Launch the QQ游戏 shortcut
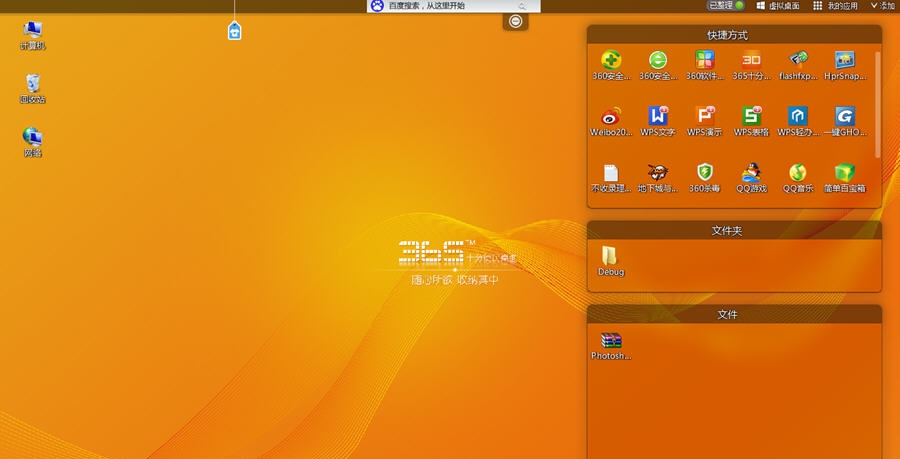The image size is (900, 459). (x=751, y=178)
